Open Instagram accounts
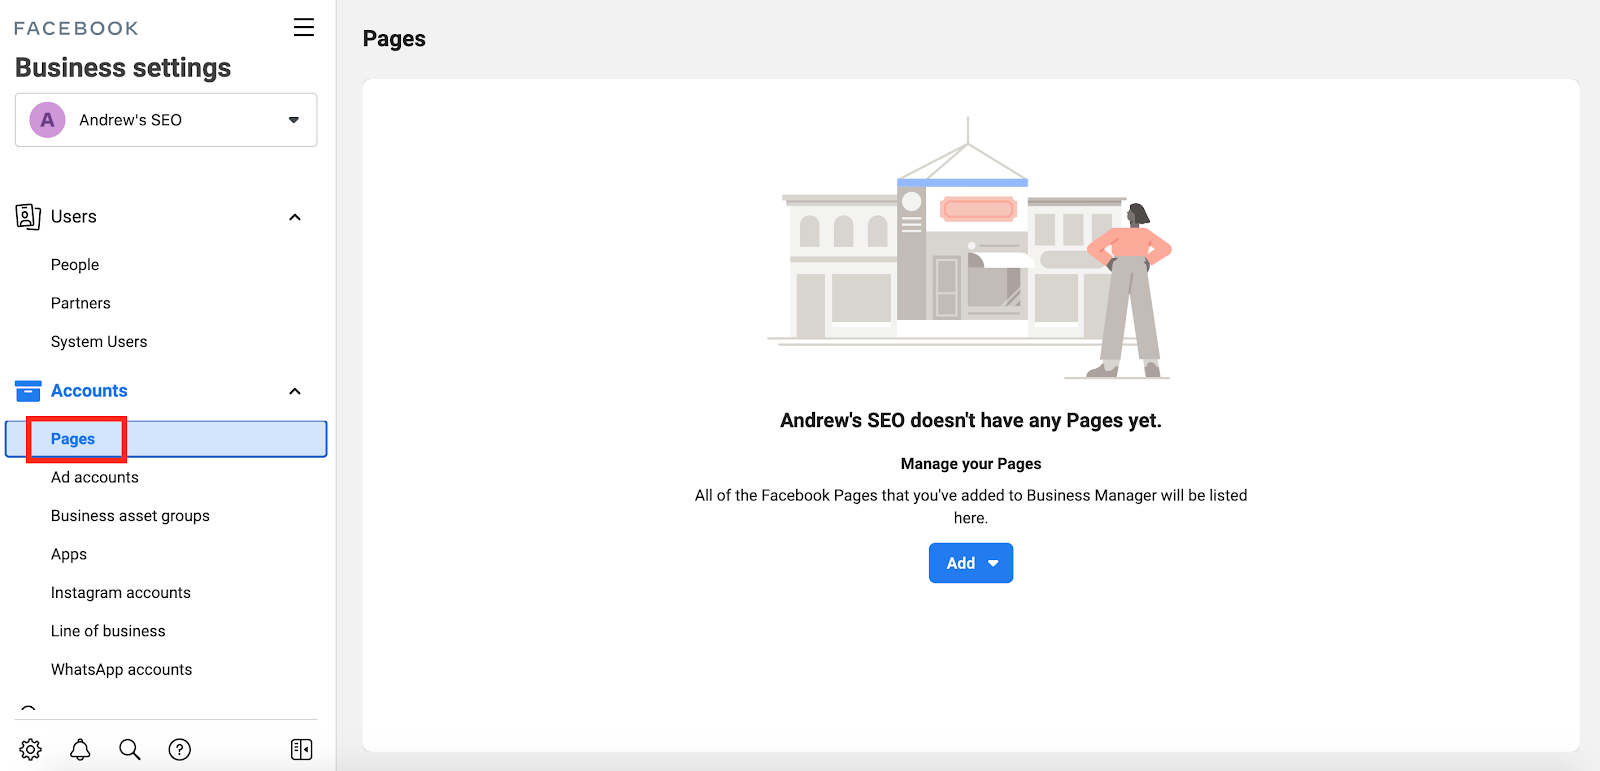 [121, 593]
